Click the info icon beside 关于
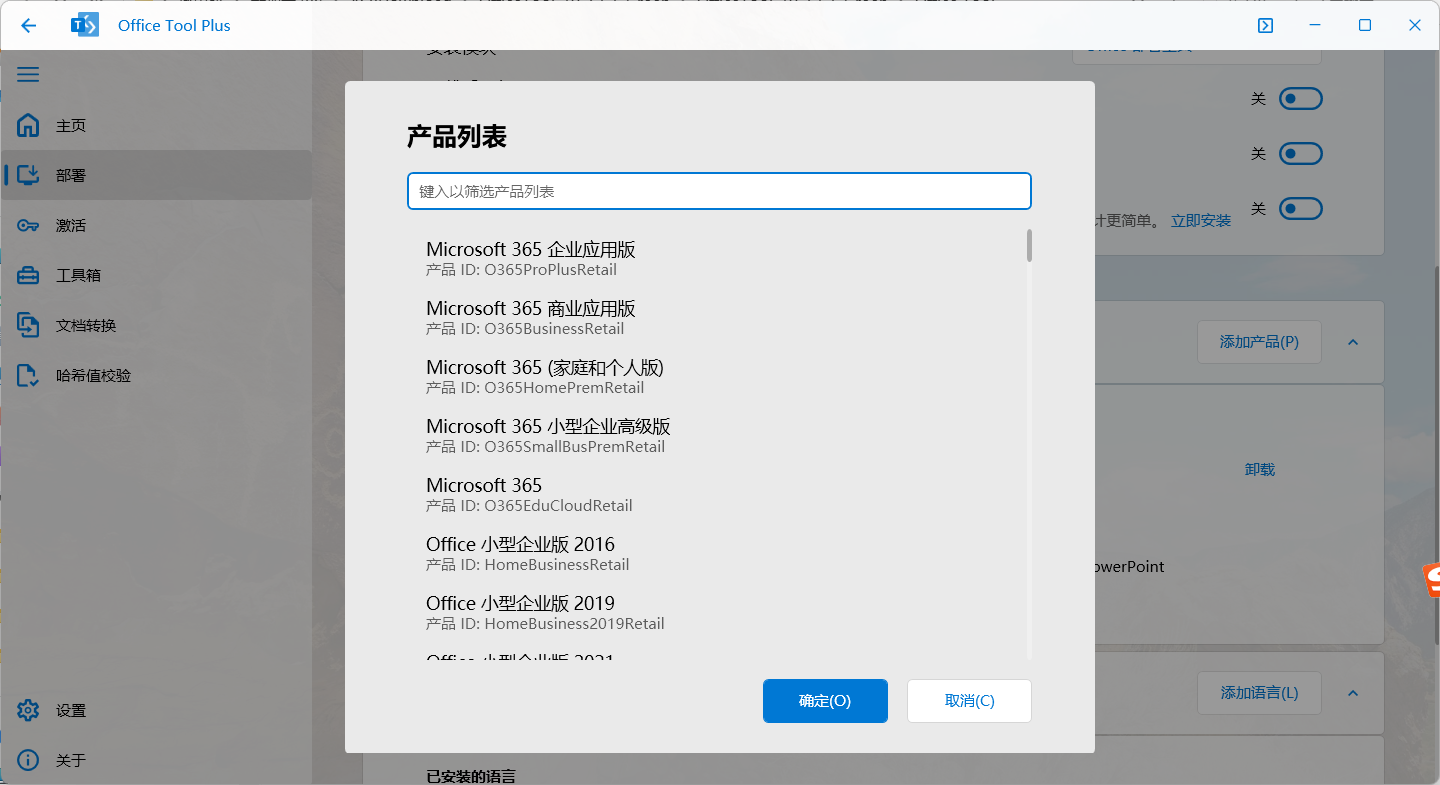Screen dimensions: 1440x785 28,760
